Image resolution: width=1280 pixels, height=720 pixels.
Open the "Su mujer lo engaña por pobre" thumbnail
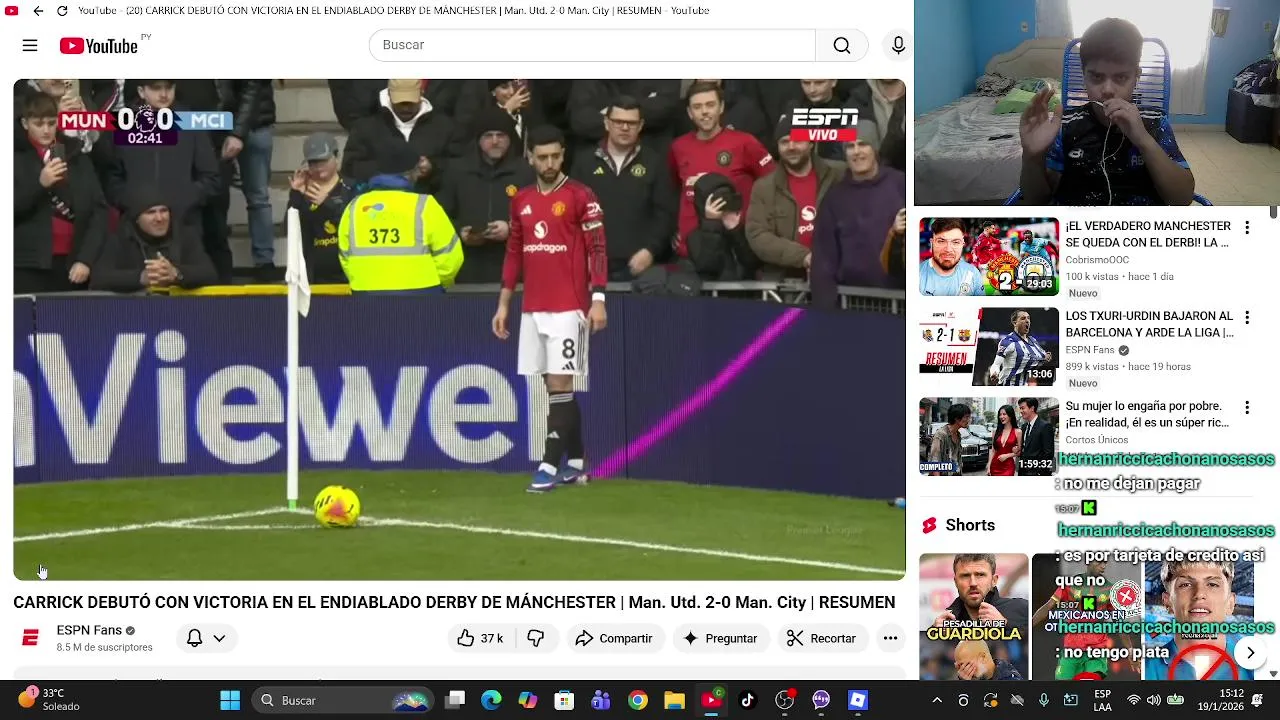[989, 436]
